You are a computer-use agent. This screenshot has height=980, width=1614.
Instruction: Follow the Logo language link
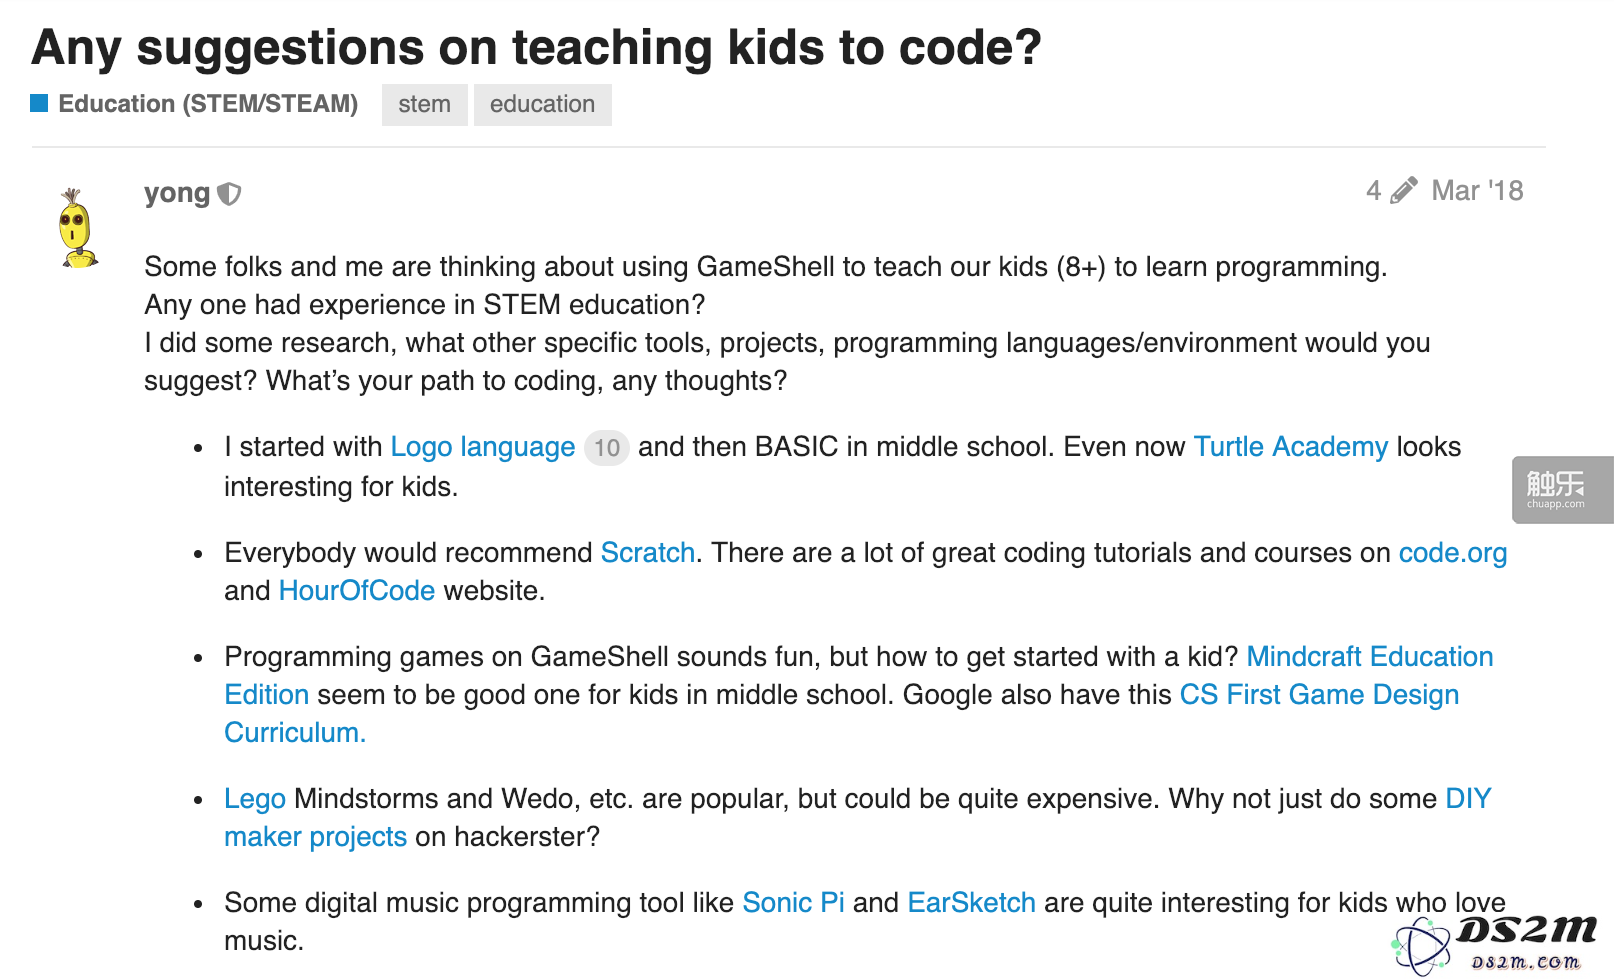coord(482,447)
